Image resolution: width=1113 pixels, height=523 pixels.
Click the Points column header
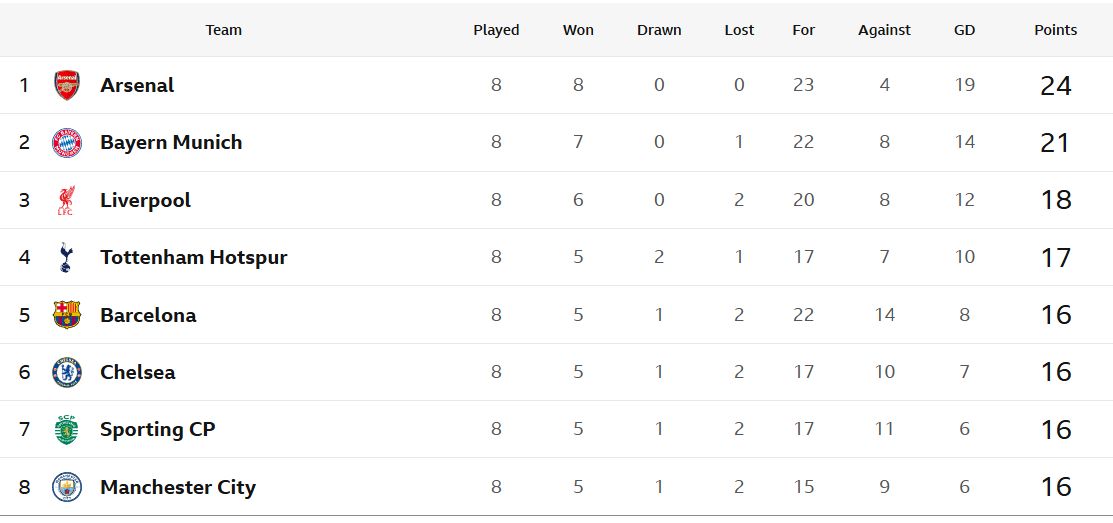(x=1055, y=30)
